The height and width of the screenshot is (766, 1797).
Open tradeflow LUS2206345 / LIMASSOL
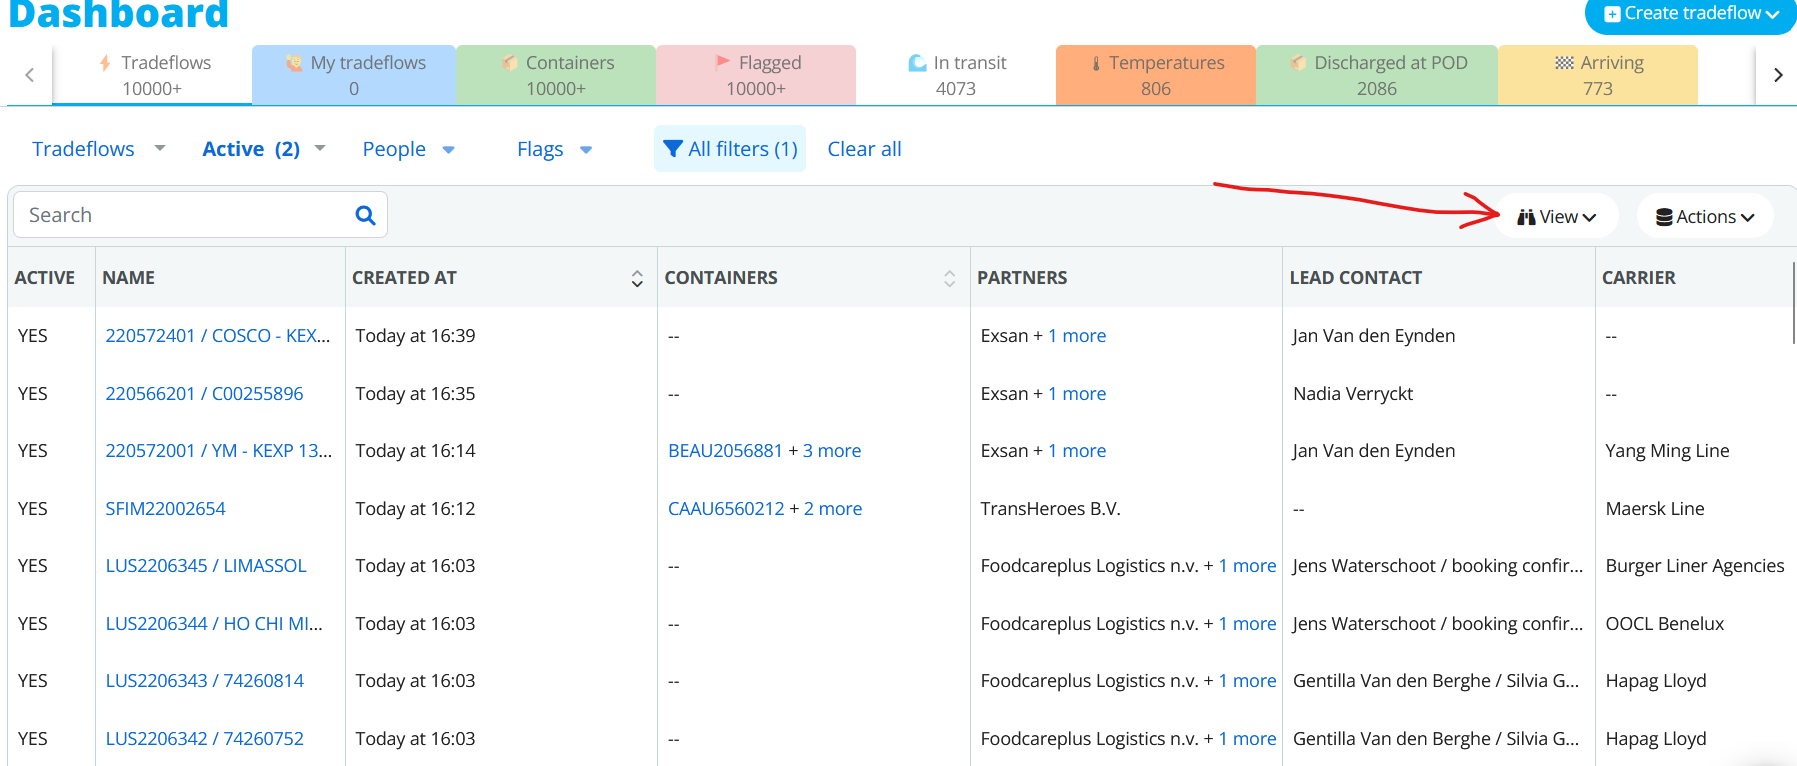tap(205, 566)
